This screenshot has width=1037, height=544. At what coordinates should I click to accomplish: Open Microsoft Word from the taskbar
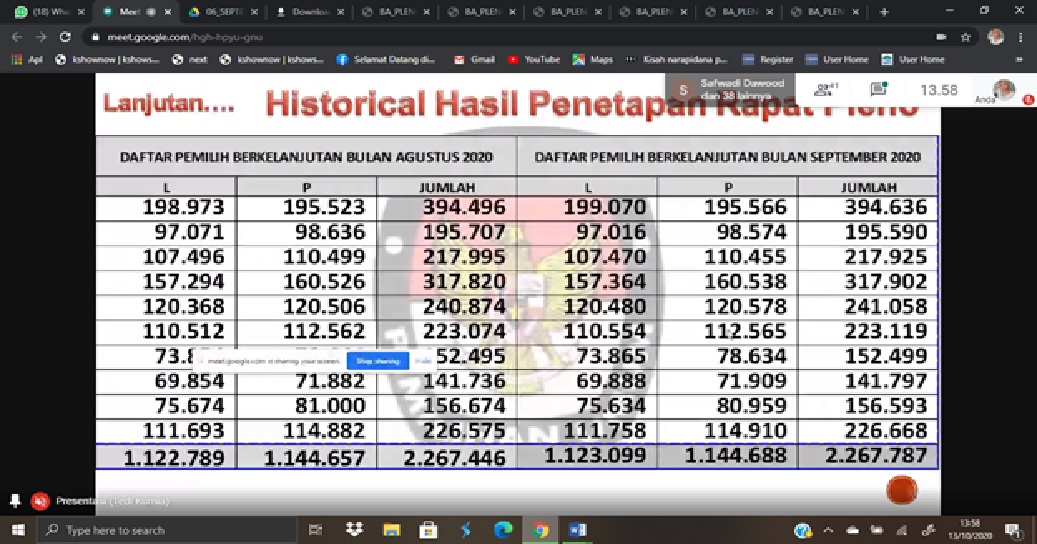pos(577,530)
